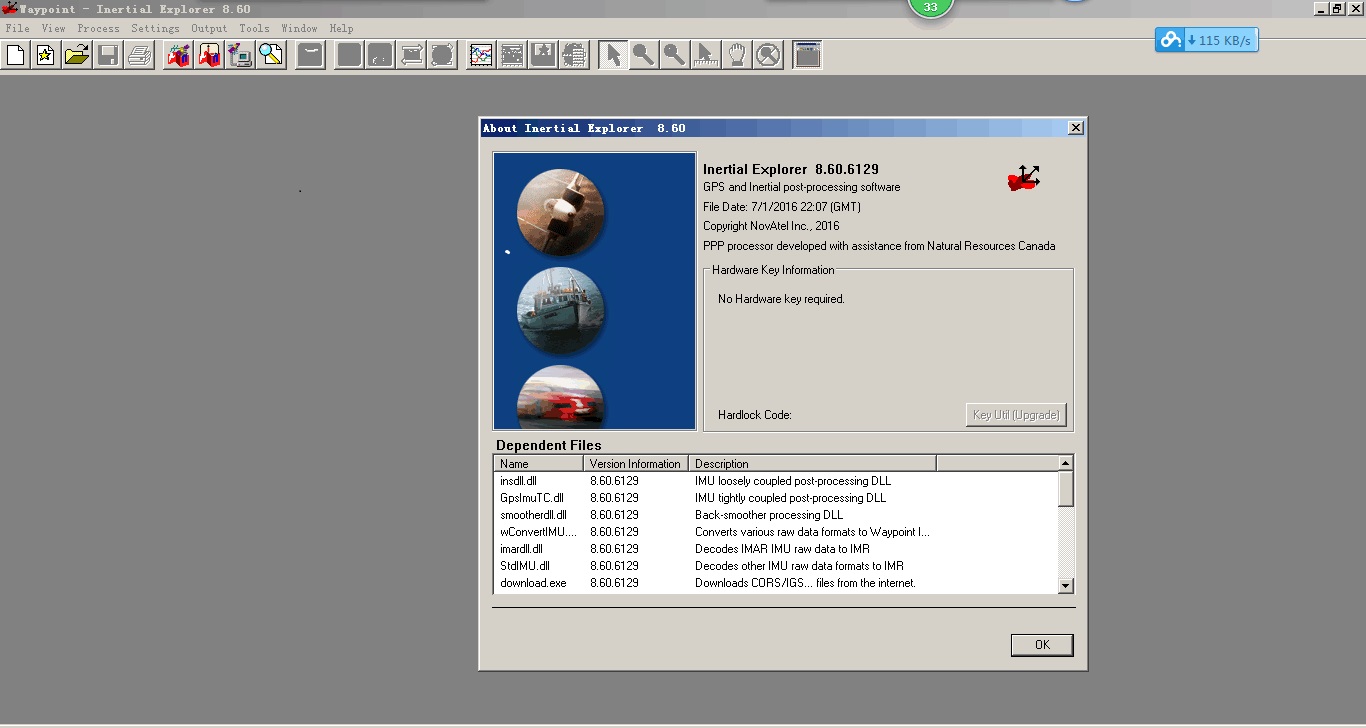Click 'Inertial Explorer 8.60.6129' heading
Image resolution: width=1366 pixels, height=728 pixels.
click(791, 169)
